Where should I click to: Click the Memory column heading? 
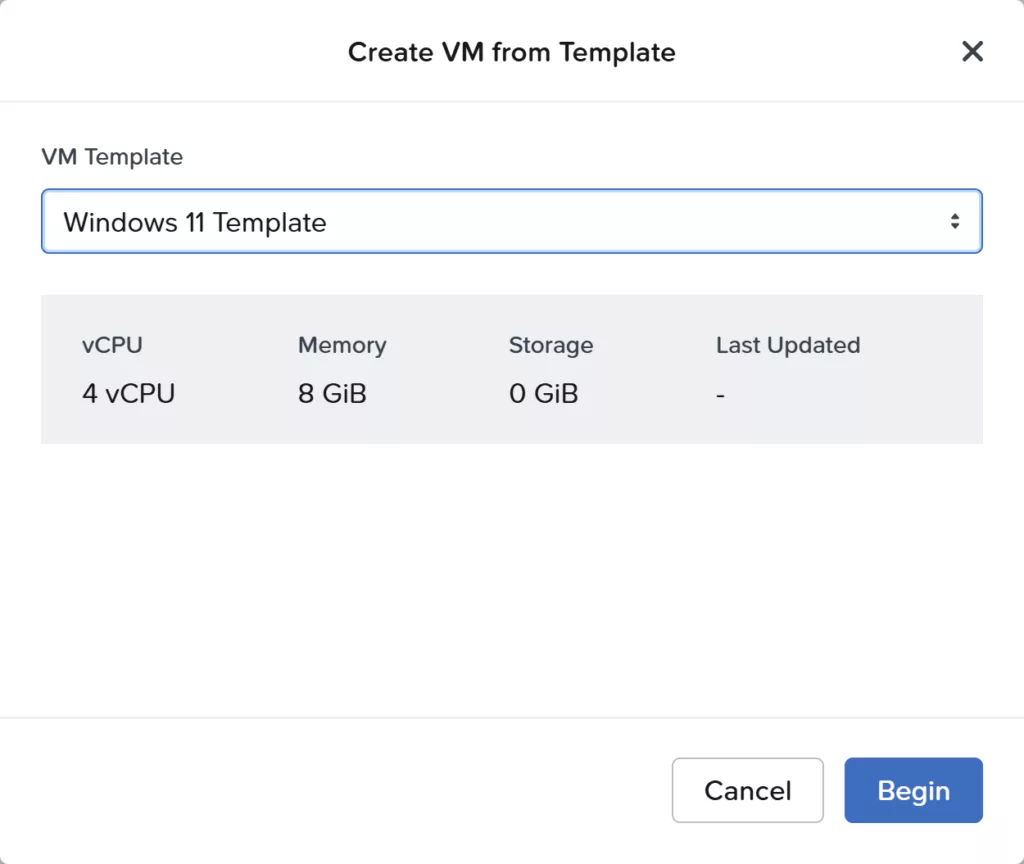pyautogui.click(x=341, y=346)
